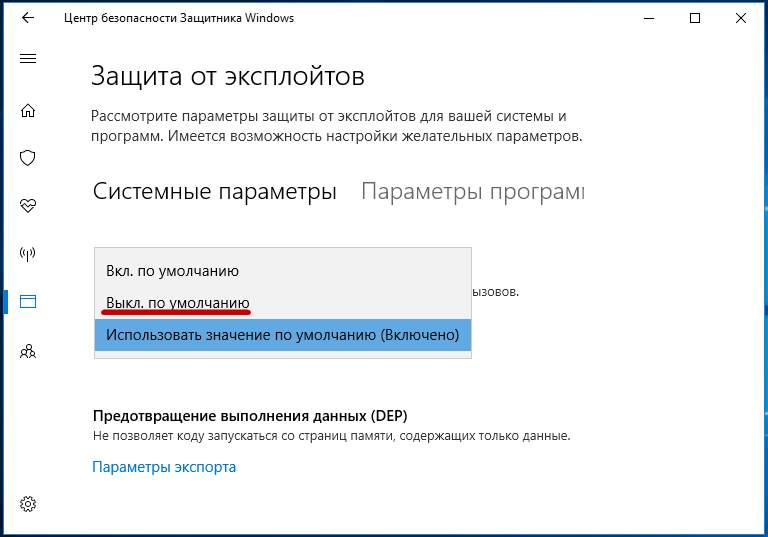Minimize the Windows Defender window
Viewport: 768px width, 537px height.
coord(649,18)
